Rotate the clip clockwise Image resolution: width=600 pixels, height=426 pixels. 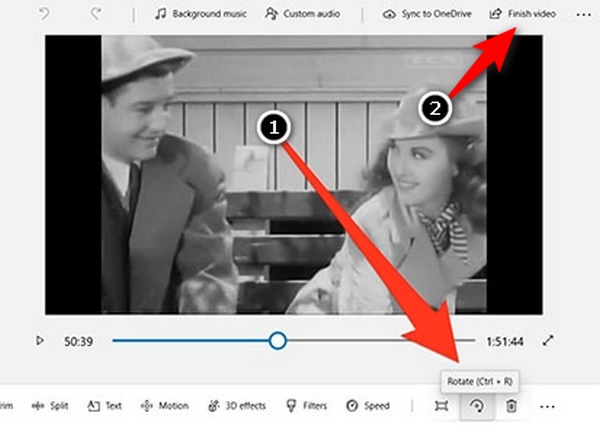(477, 406)
